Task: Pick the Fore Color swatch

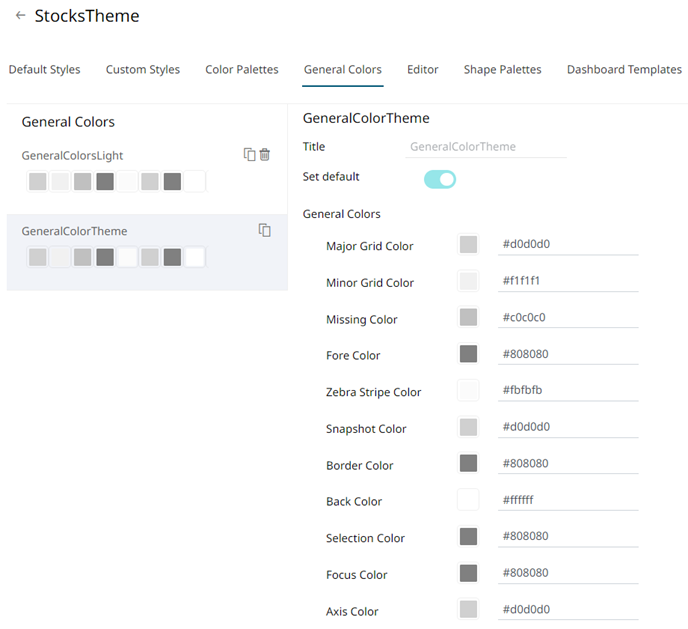Action: 468,354
